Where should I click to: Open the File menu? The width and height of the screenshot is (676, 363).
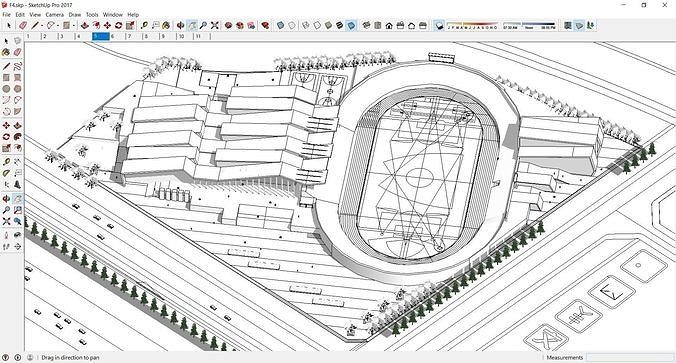click(x=6, y=14)
